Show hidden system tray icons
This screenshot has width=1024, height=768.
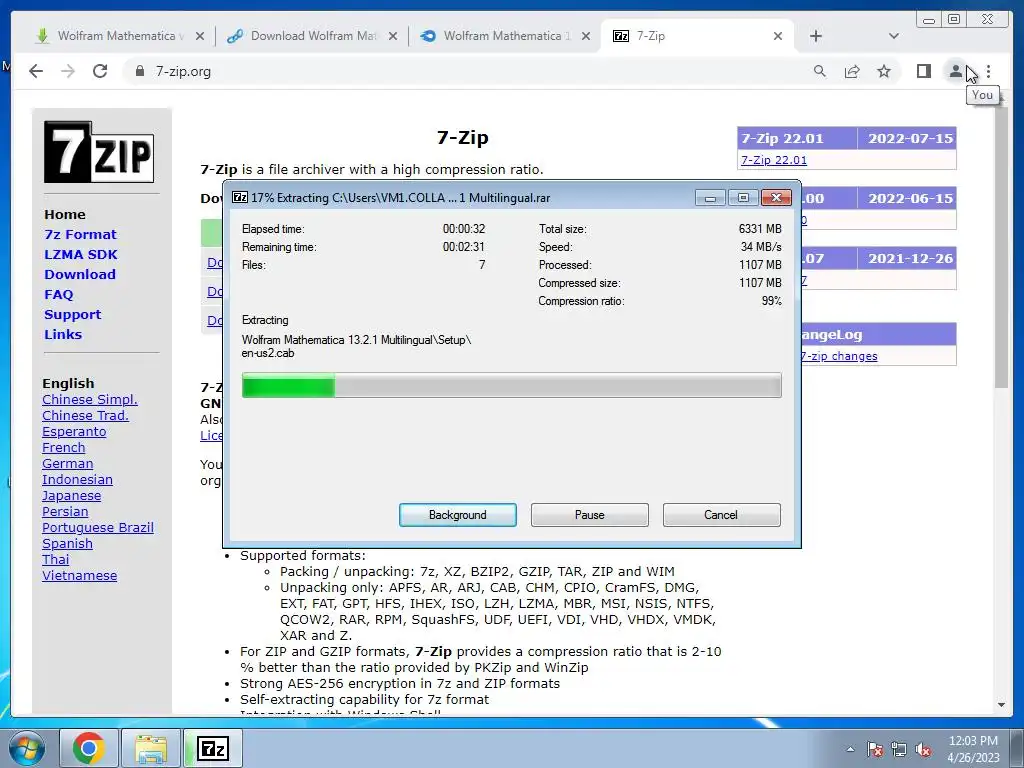(x=850, y=749)
